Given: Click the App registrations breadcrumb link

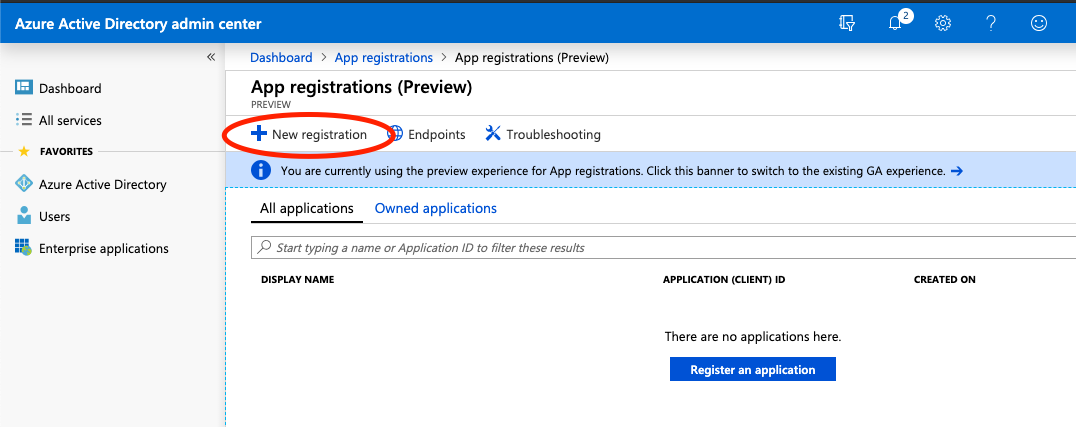Looking at the screenshot, I should click(x=384, y=57).
